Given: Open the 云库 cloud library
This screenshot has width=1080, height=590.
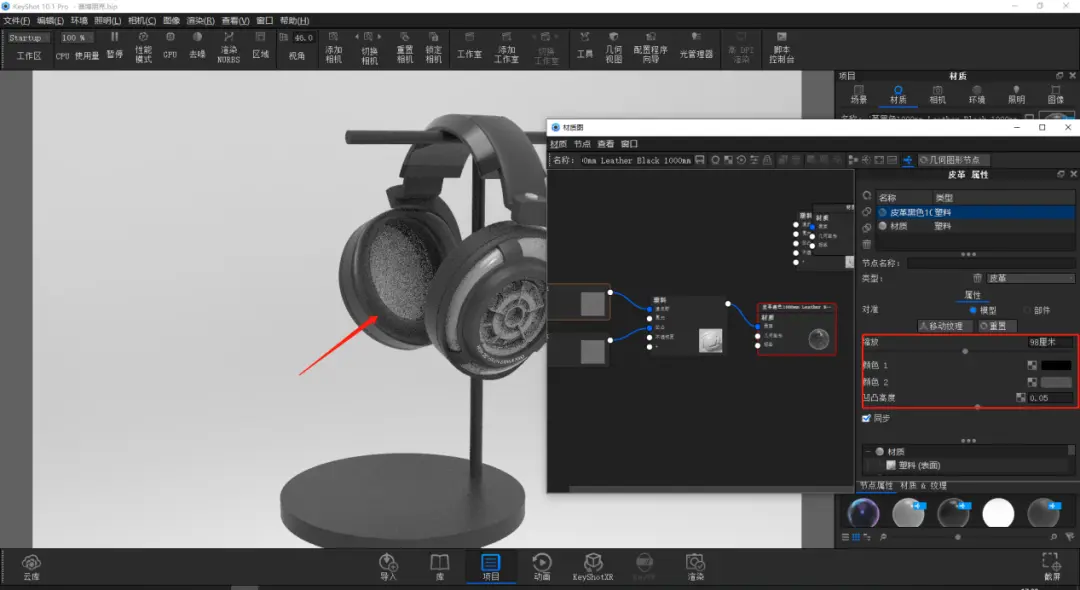Looking at the screenshot, I should pyautogui.click(x=31, y=567).
